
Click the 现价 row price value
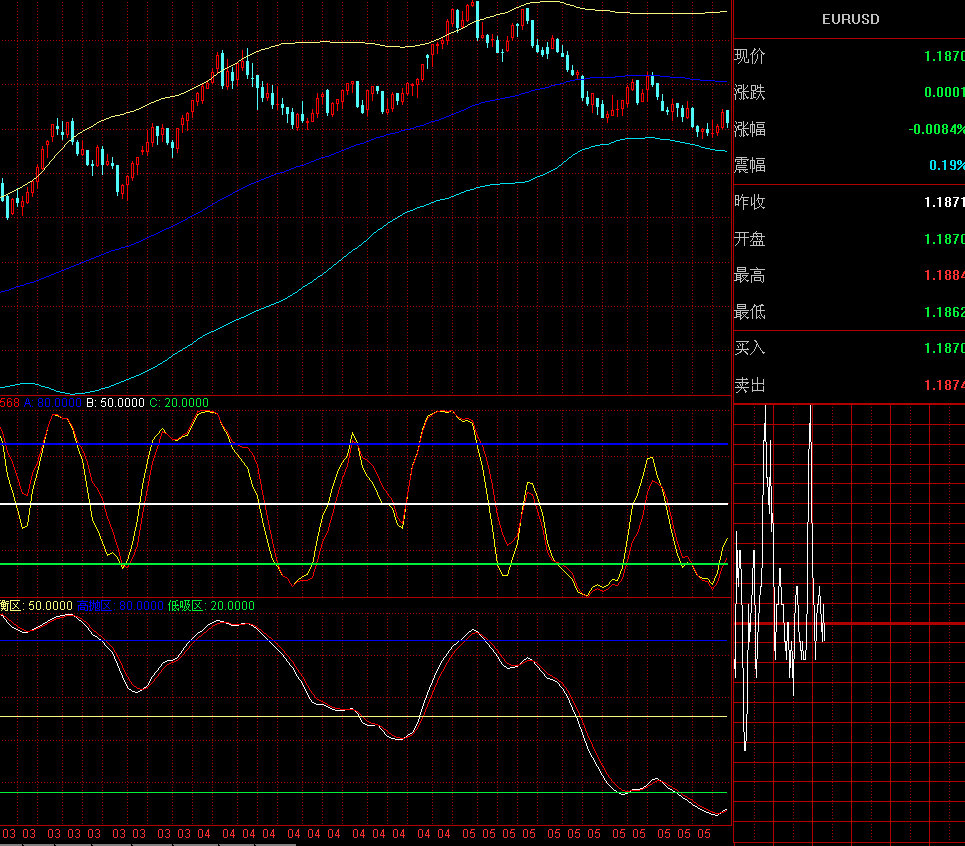944,56
